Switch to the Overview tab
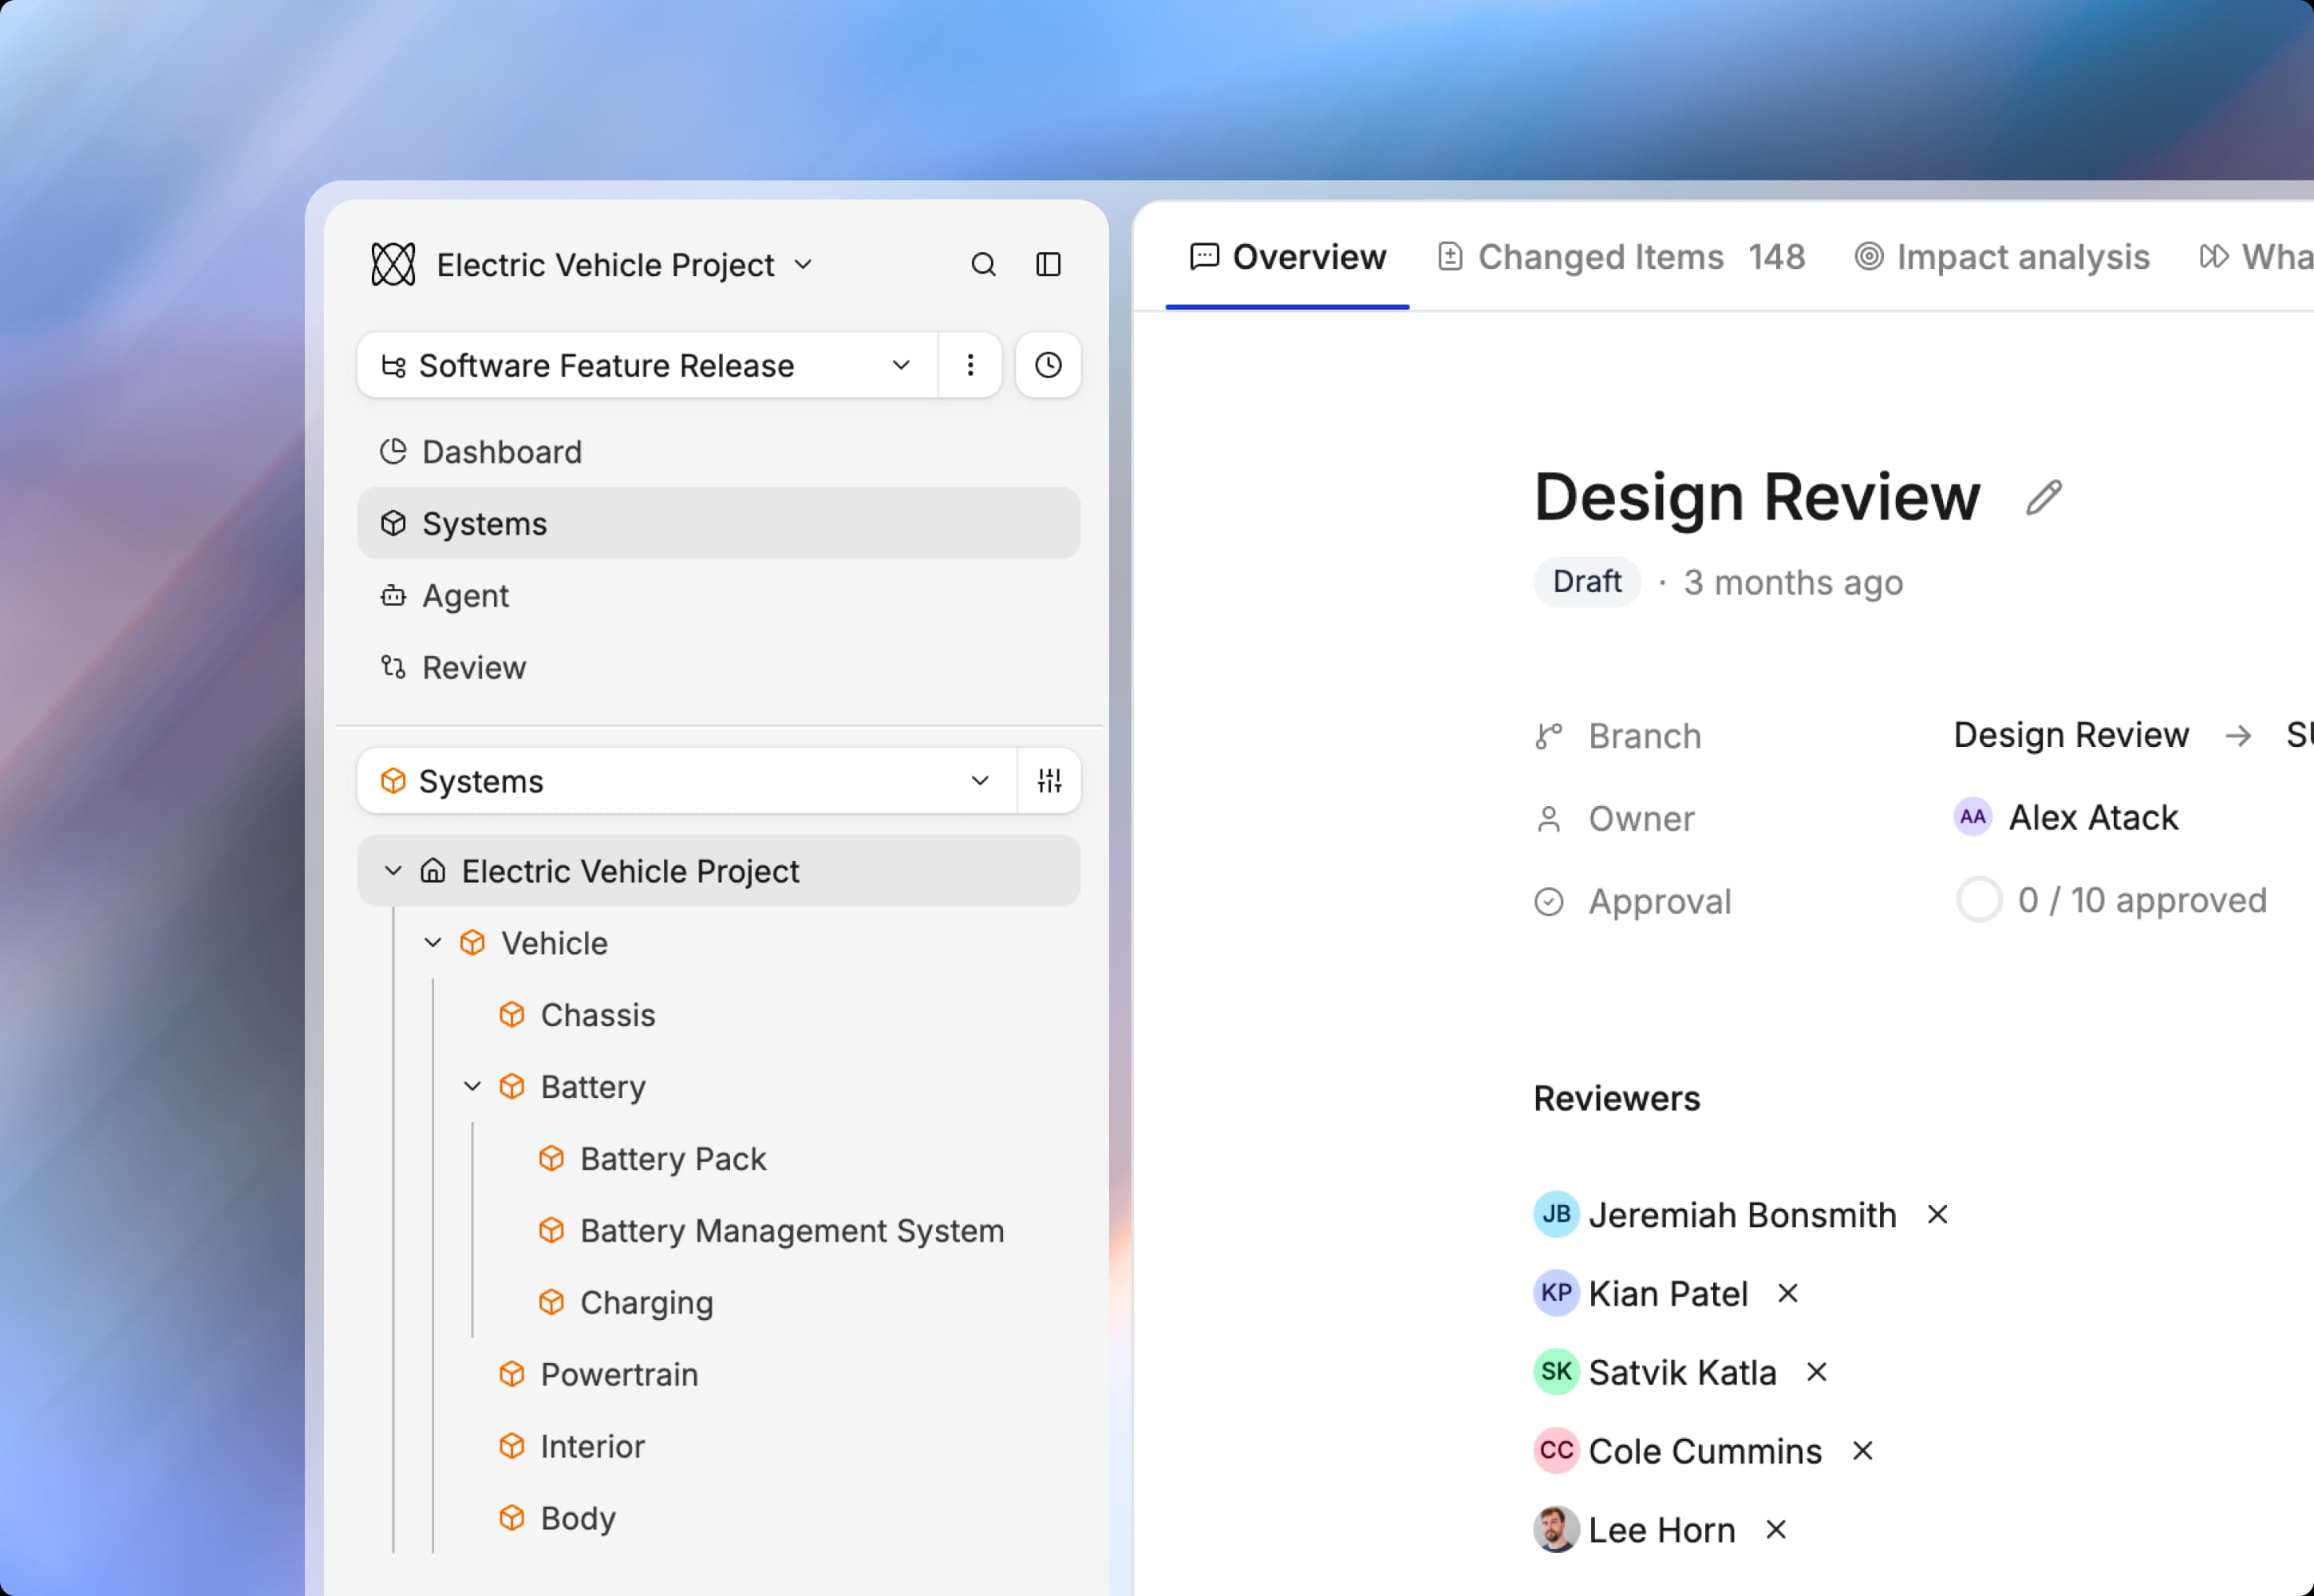 coord(1287,257)
